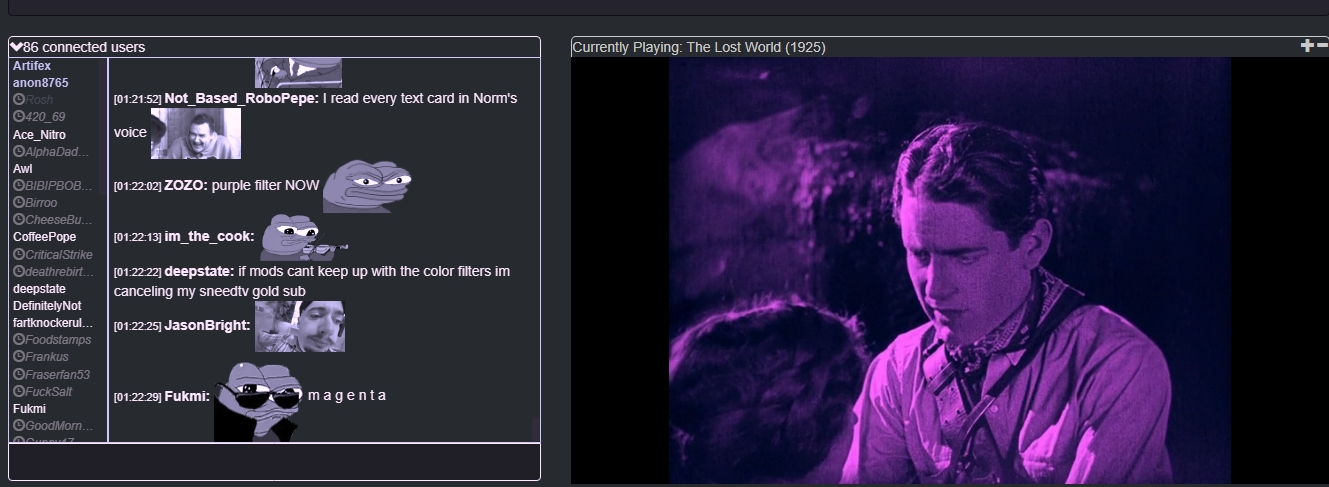Select user CoffeePope in the user list
The height and width of the screenshot is (487, 1329).
44,237
